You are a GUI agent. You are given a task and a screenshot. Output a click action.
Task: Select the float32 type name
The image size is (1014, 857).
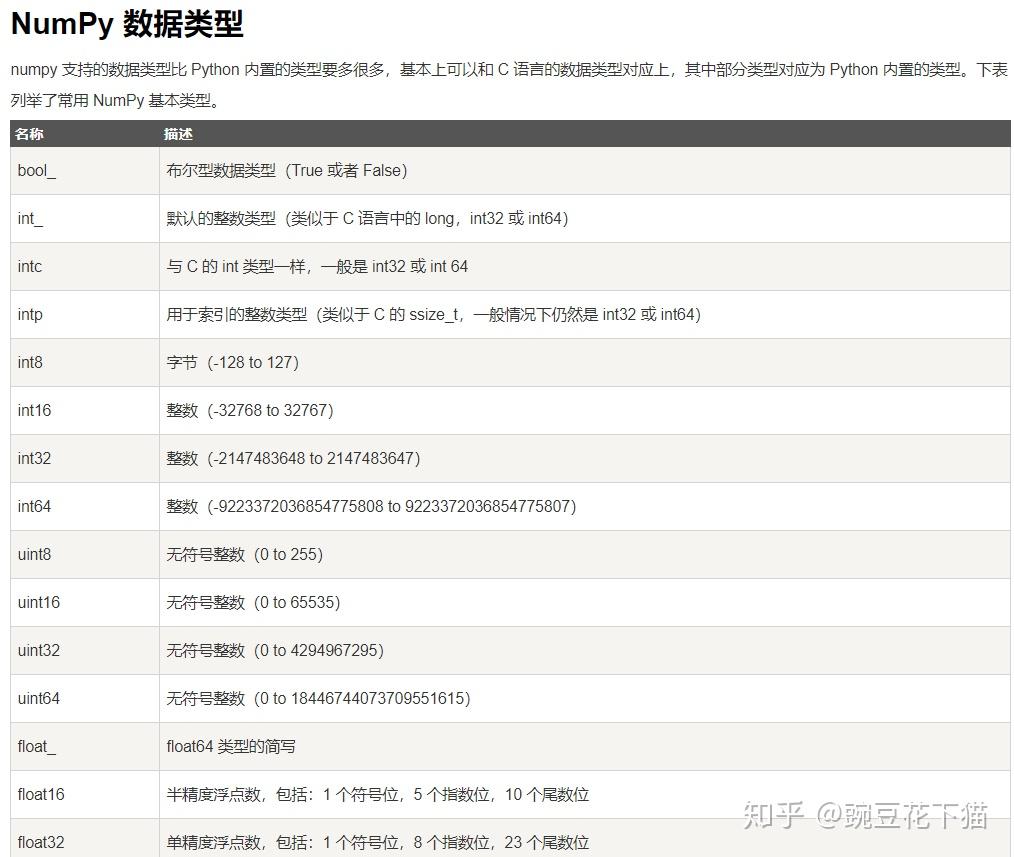tap(41, 842)
